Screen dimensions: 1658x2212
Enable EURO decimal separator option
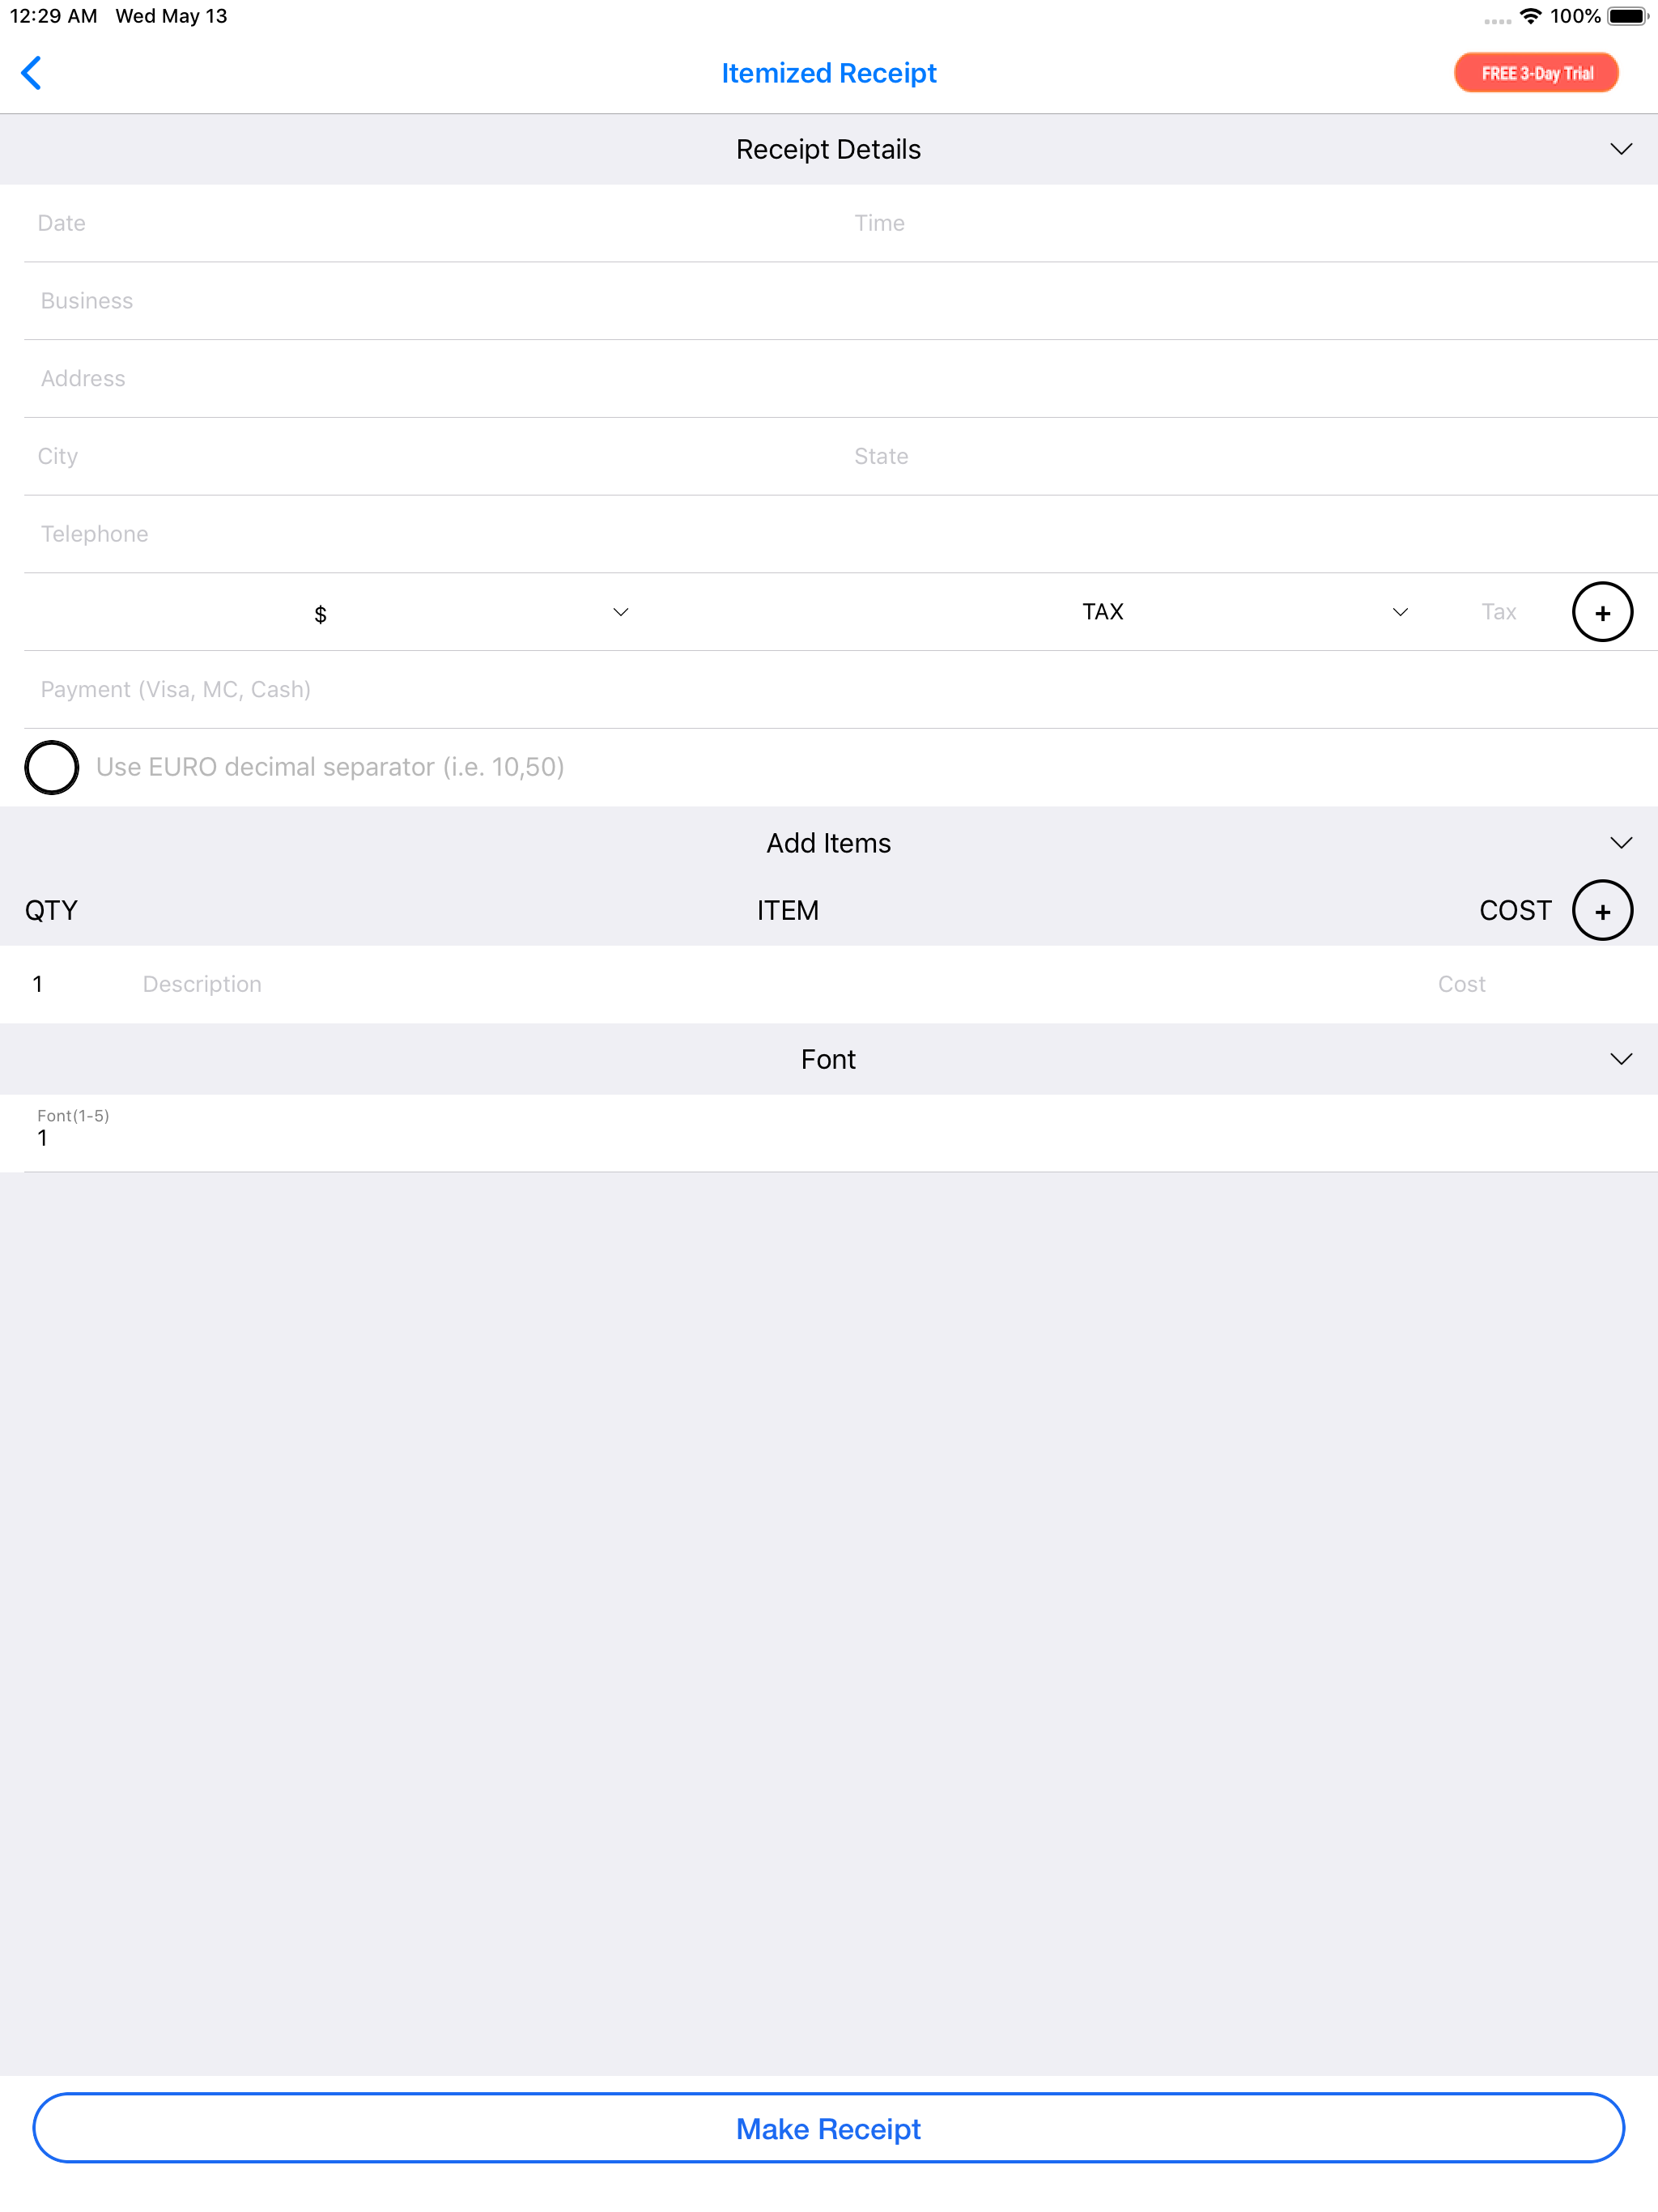[52, 767]
